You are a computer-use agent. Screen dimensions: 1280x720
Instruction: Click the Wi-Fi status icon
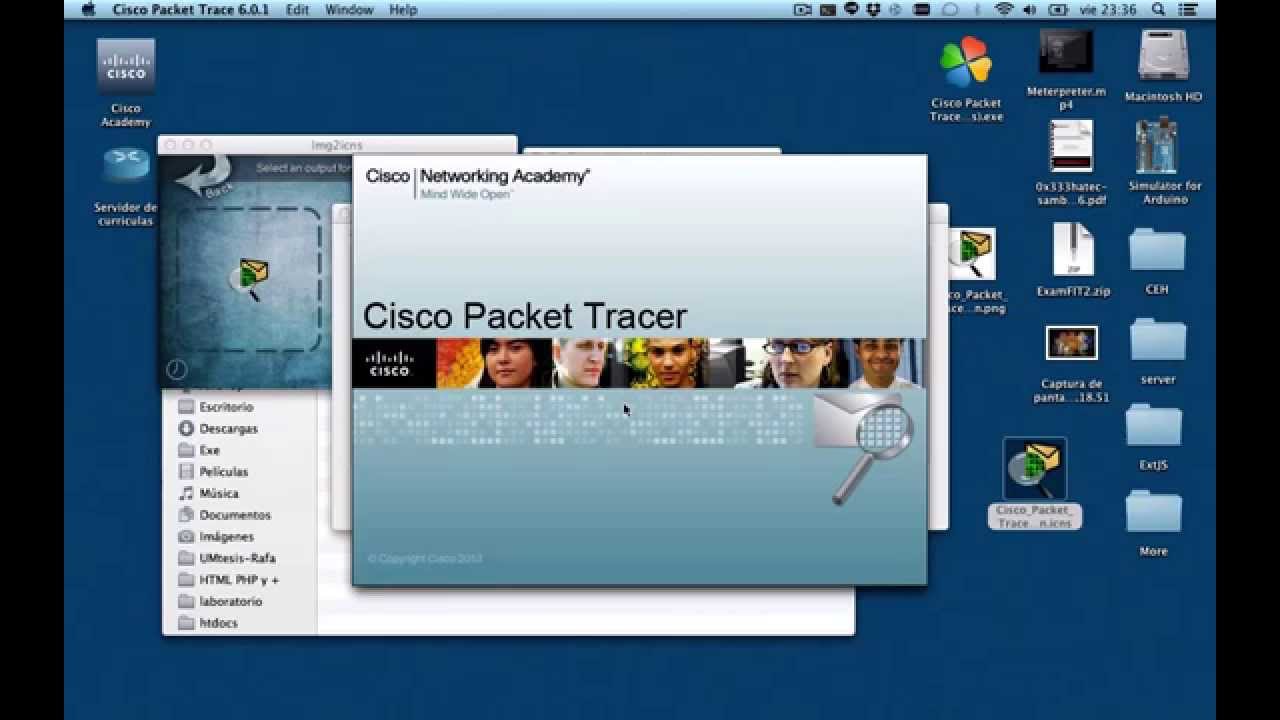click(x=1004, y=9)
